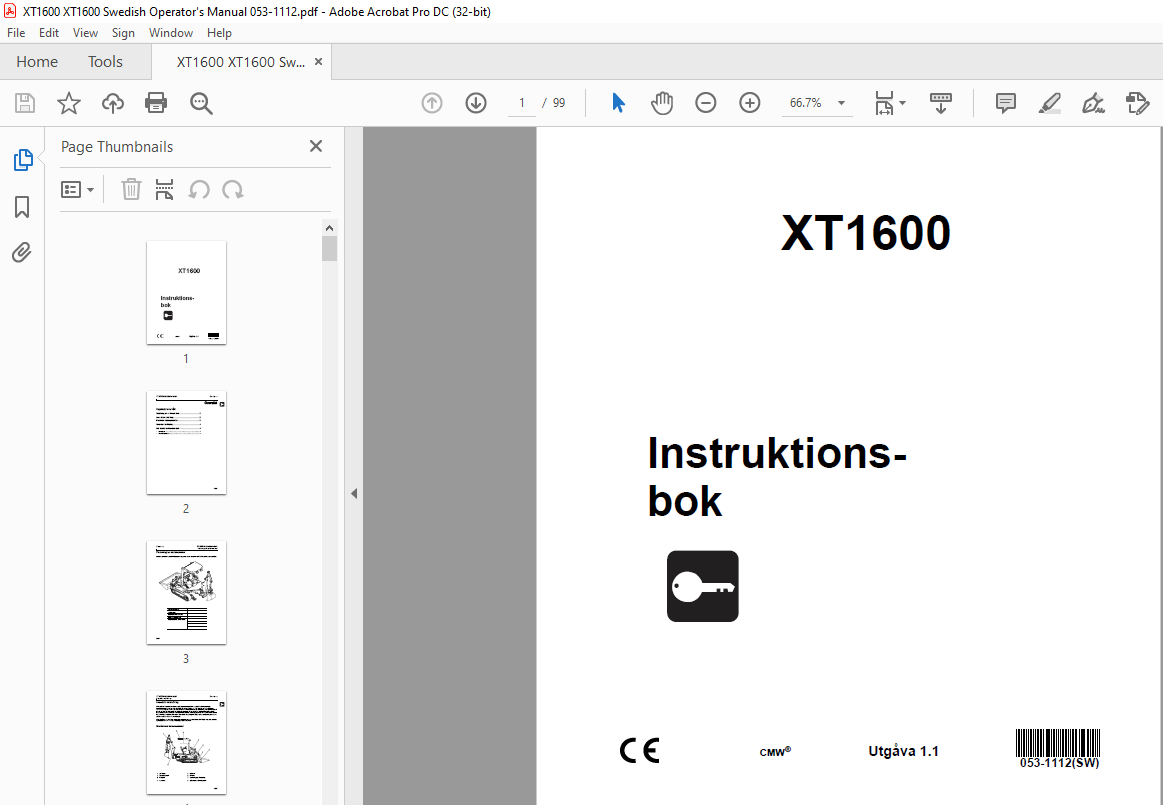Click the insert/print pages icon
Image resolution: width=1163 pixels, height=805 pixels.
tap(165, 189)
